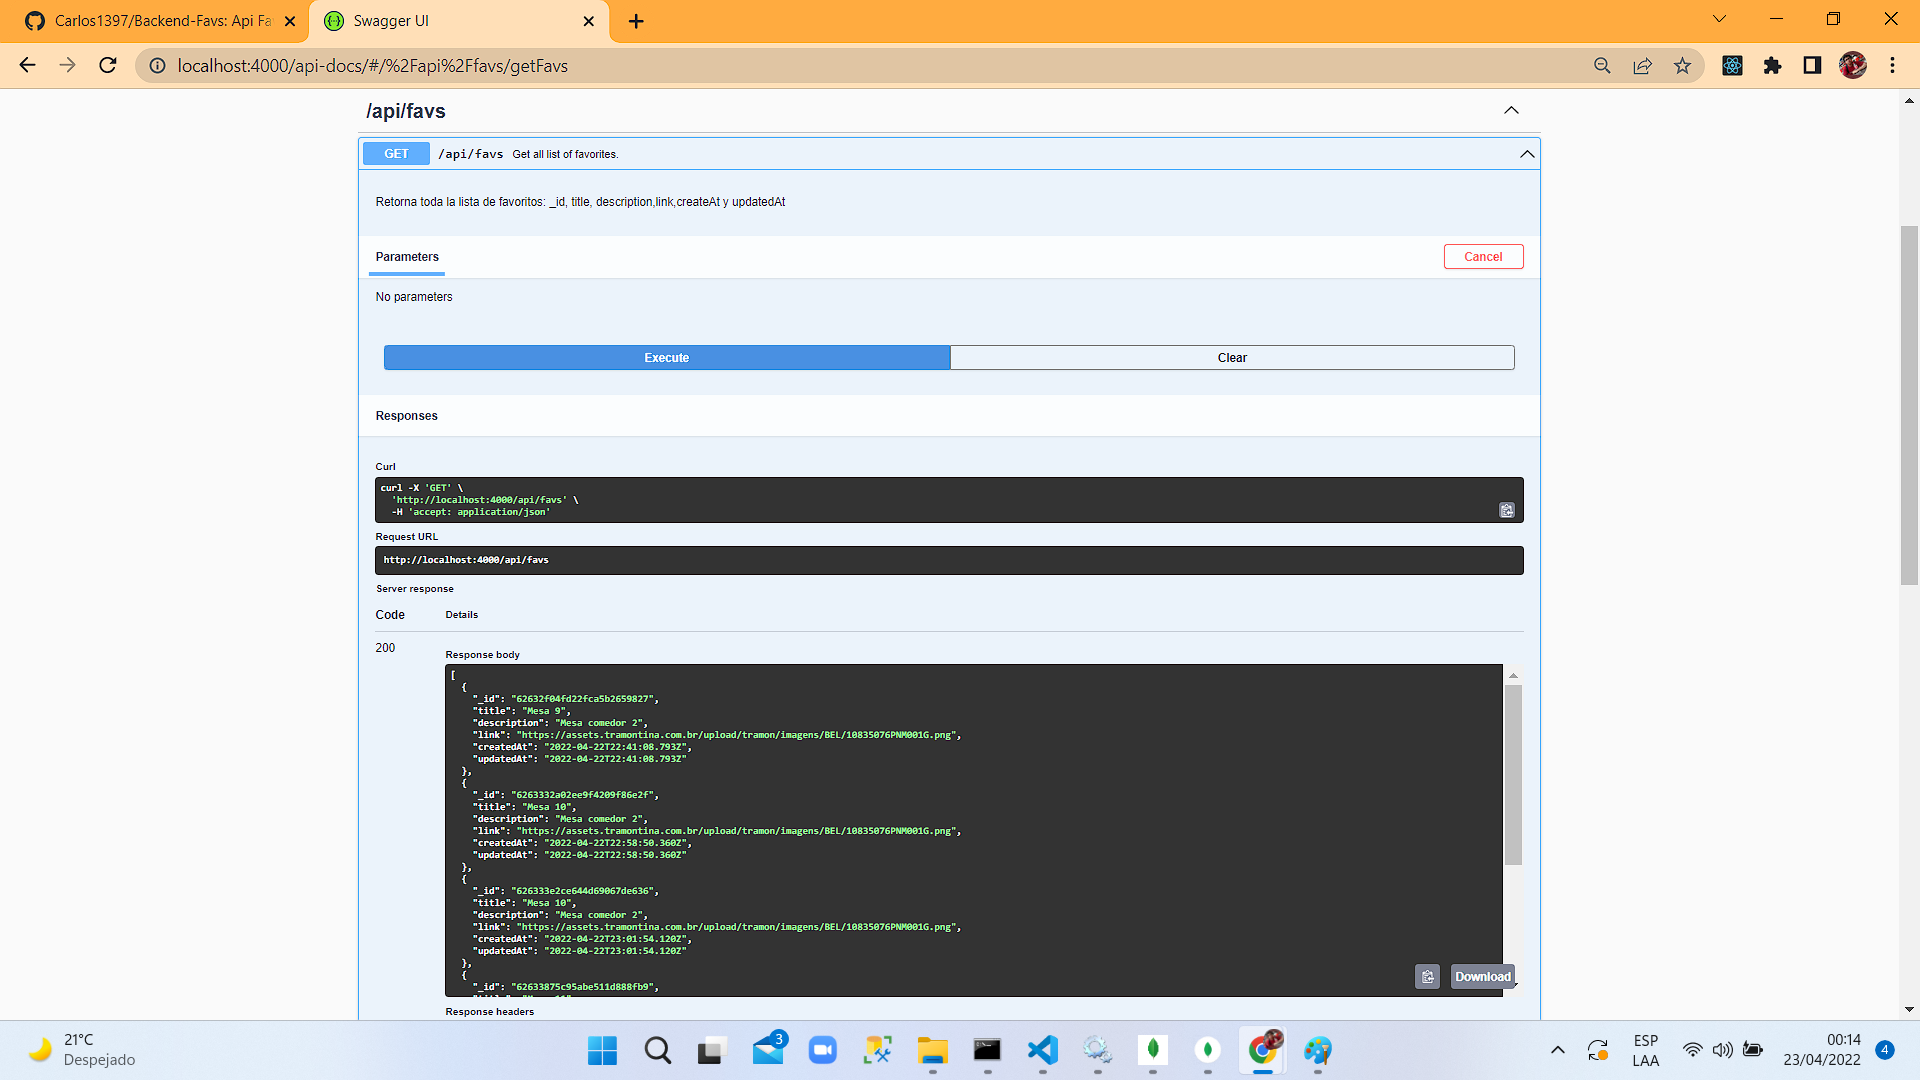Copy the curl command to clipboard
This screenshot has height=1080, width=1920.
pyautogui.click(x=1506, y=511)
